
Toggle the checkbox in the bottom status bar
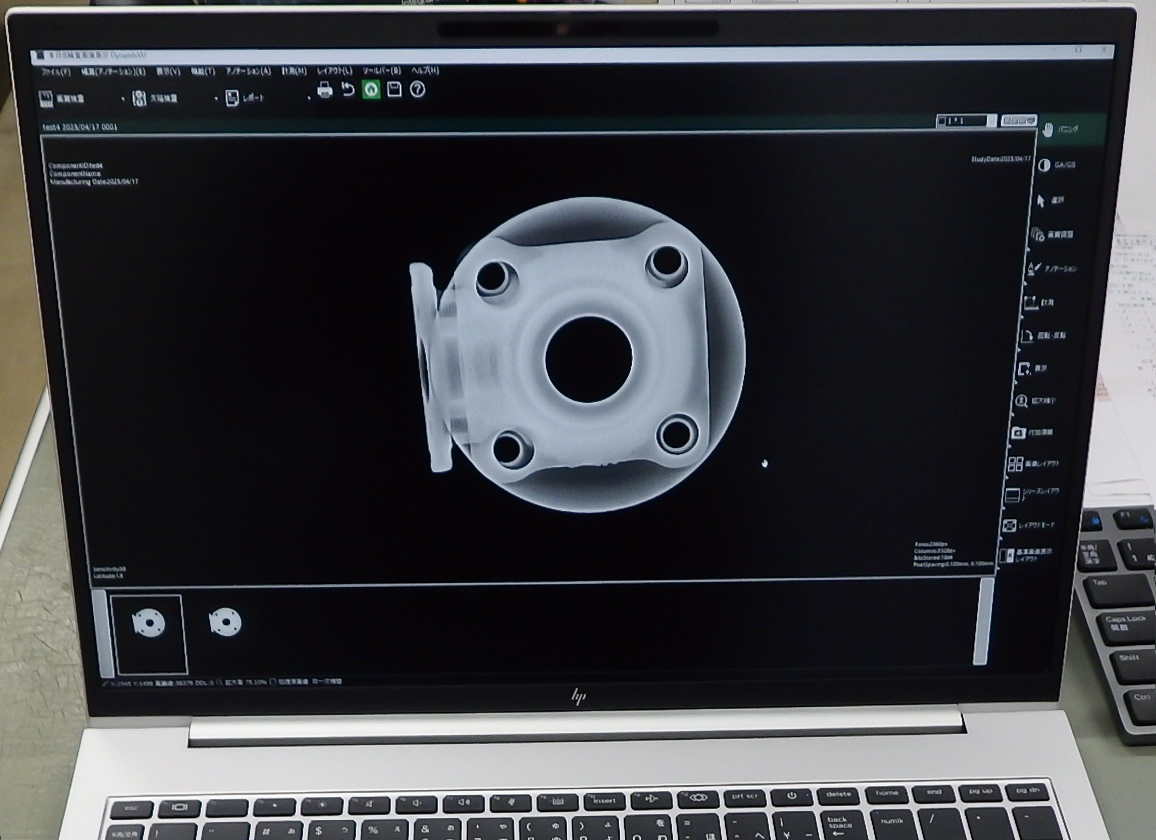pos(274,681)
